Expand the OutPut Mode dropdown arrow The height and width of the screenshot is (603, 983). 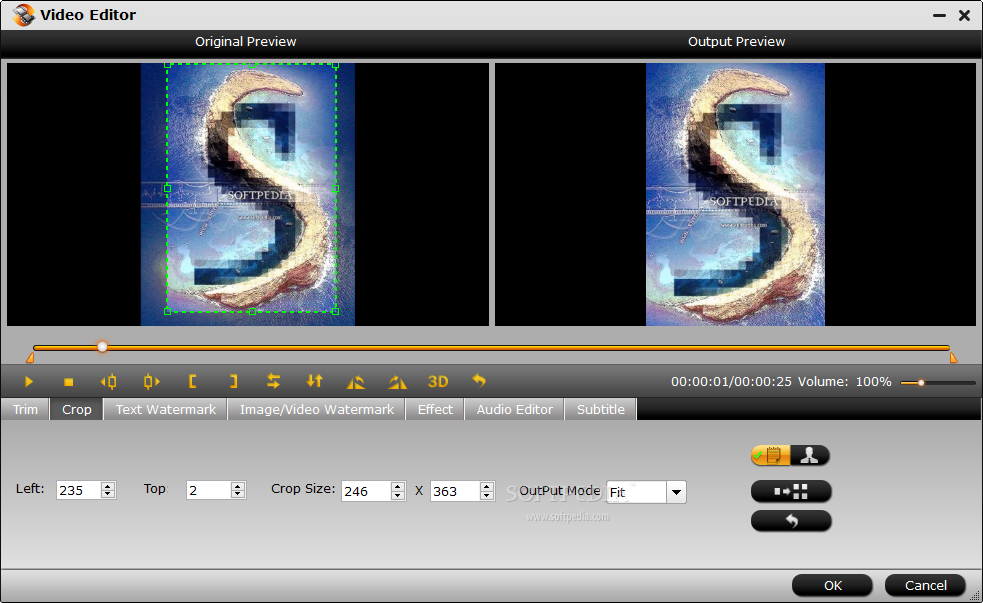676,492
